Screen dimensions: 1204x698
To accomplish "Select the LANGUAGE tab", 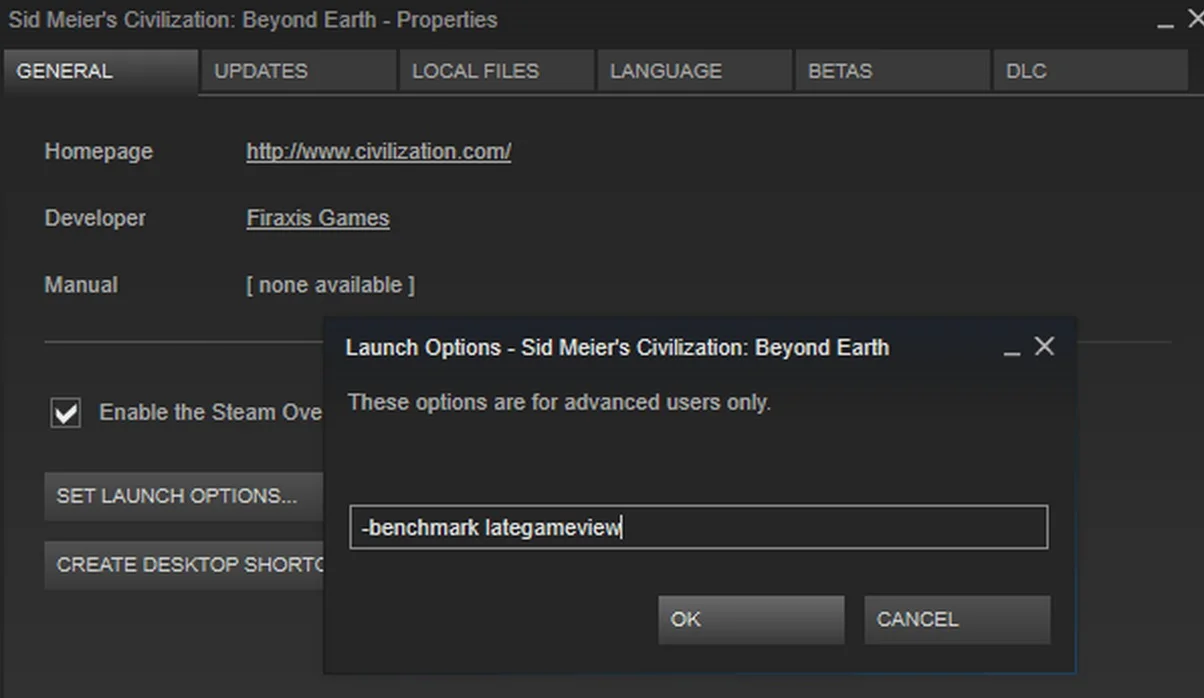I will pos(695,71).
